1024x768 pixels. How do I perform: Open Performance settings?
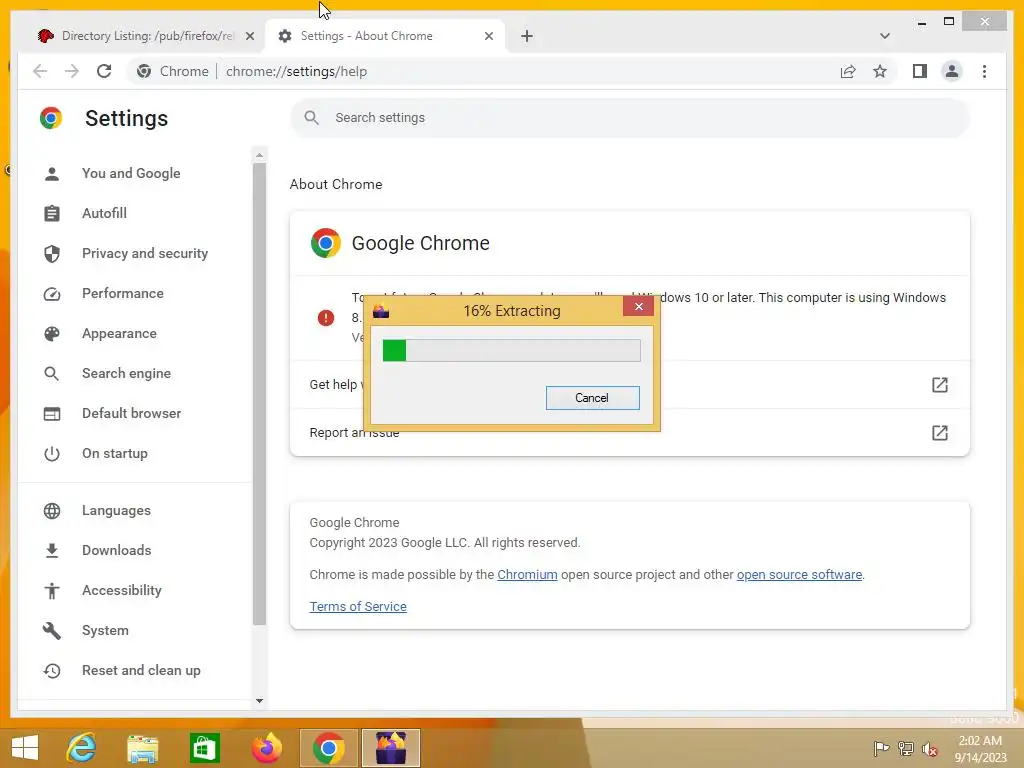(x=122, y=293)
